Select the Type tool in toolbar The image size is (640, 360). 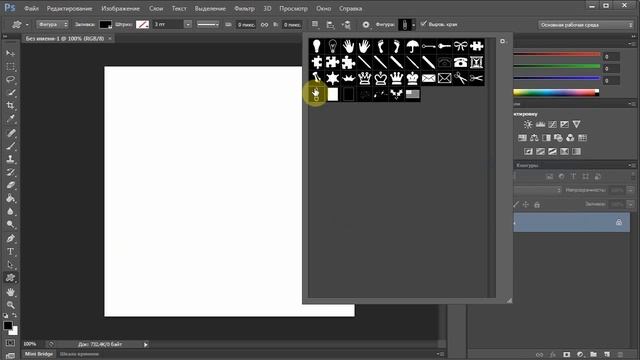point(11,251)
